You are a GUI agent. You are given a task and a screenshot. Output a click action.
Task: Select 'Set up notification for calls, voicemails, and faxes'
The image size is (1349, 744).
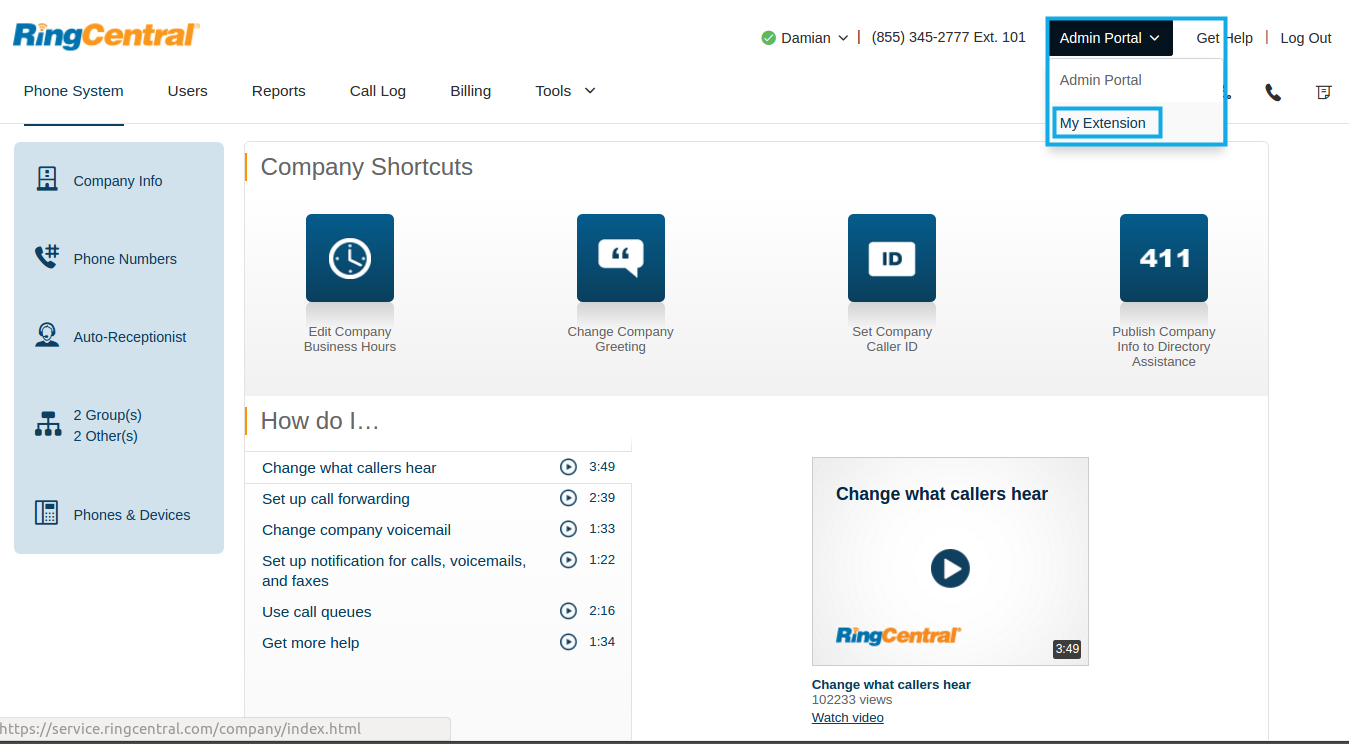tap(394, 571)
